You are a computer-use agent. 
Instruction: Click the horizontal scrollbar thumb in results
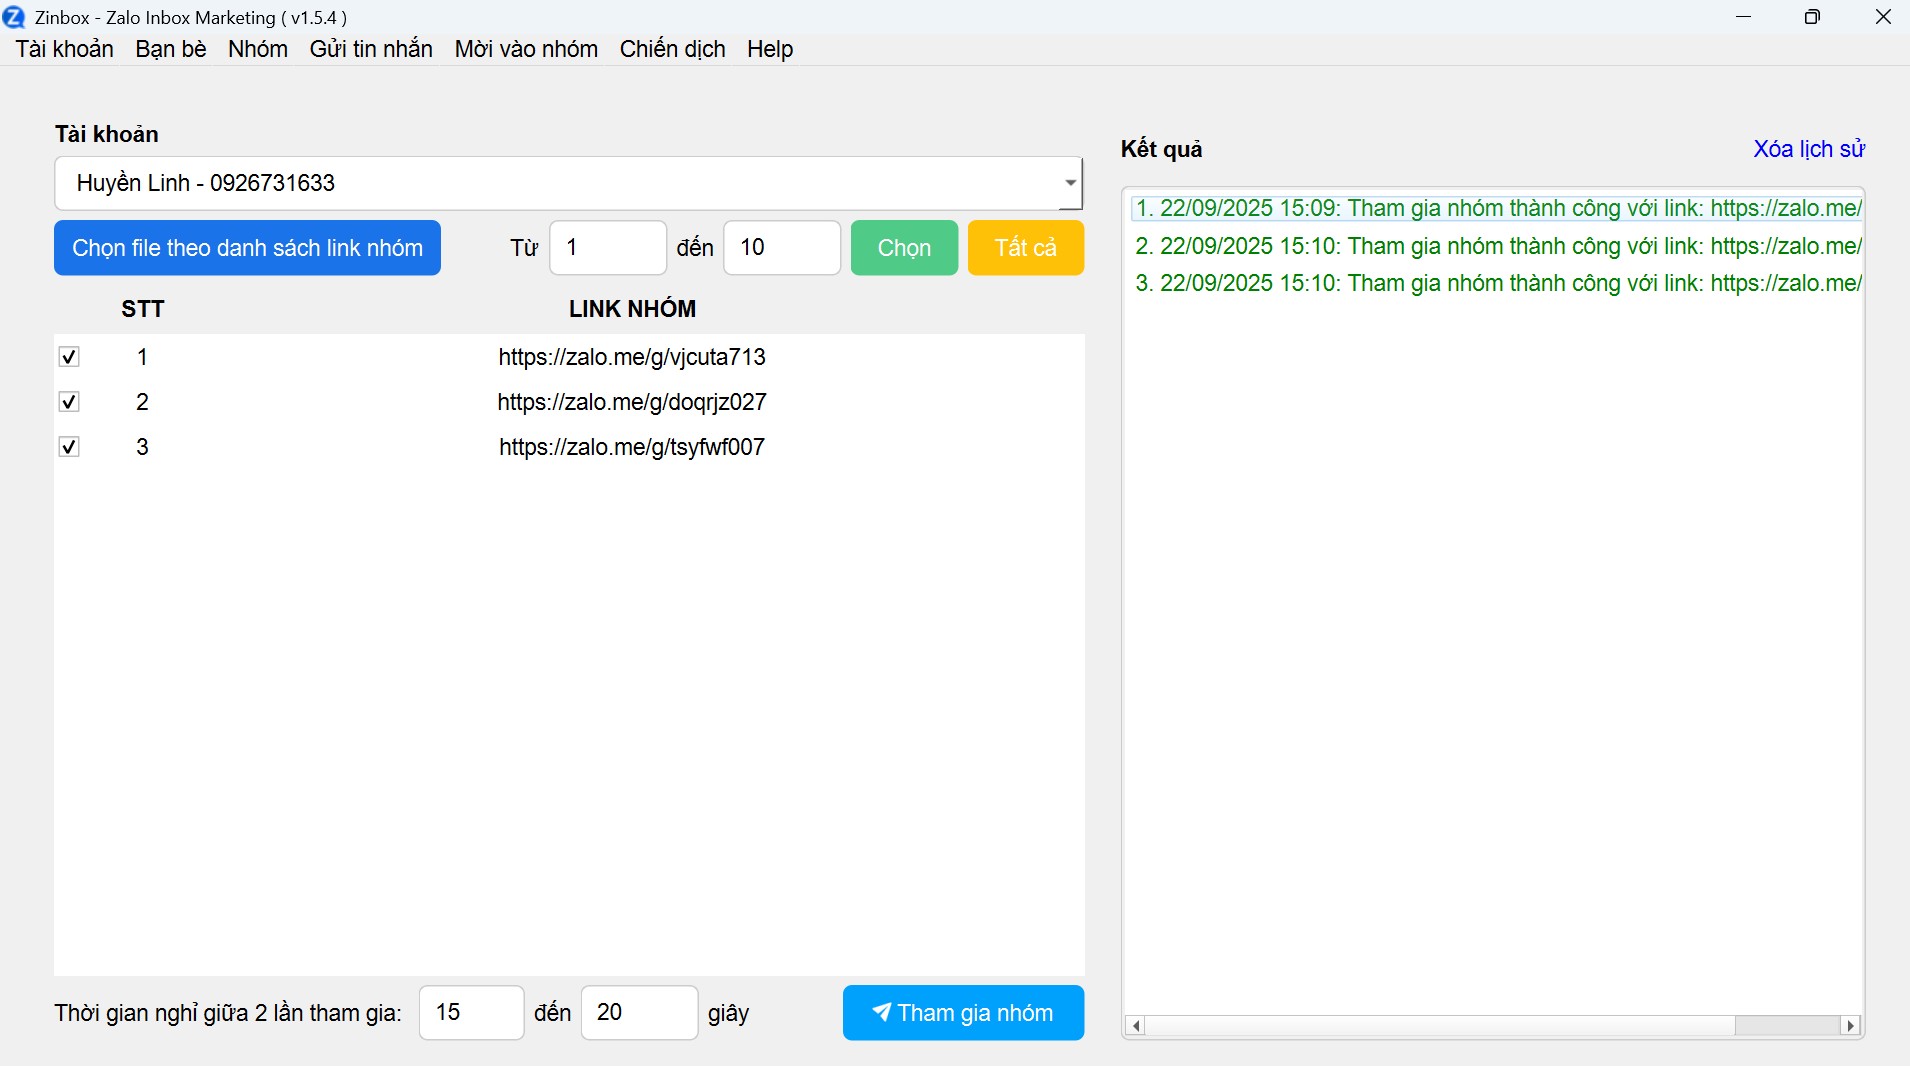(1786, 1026)
